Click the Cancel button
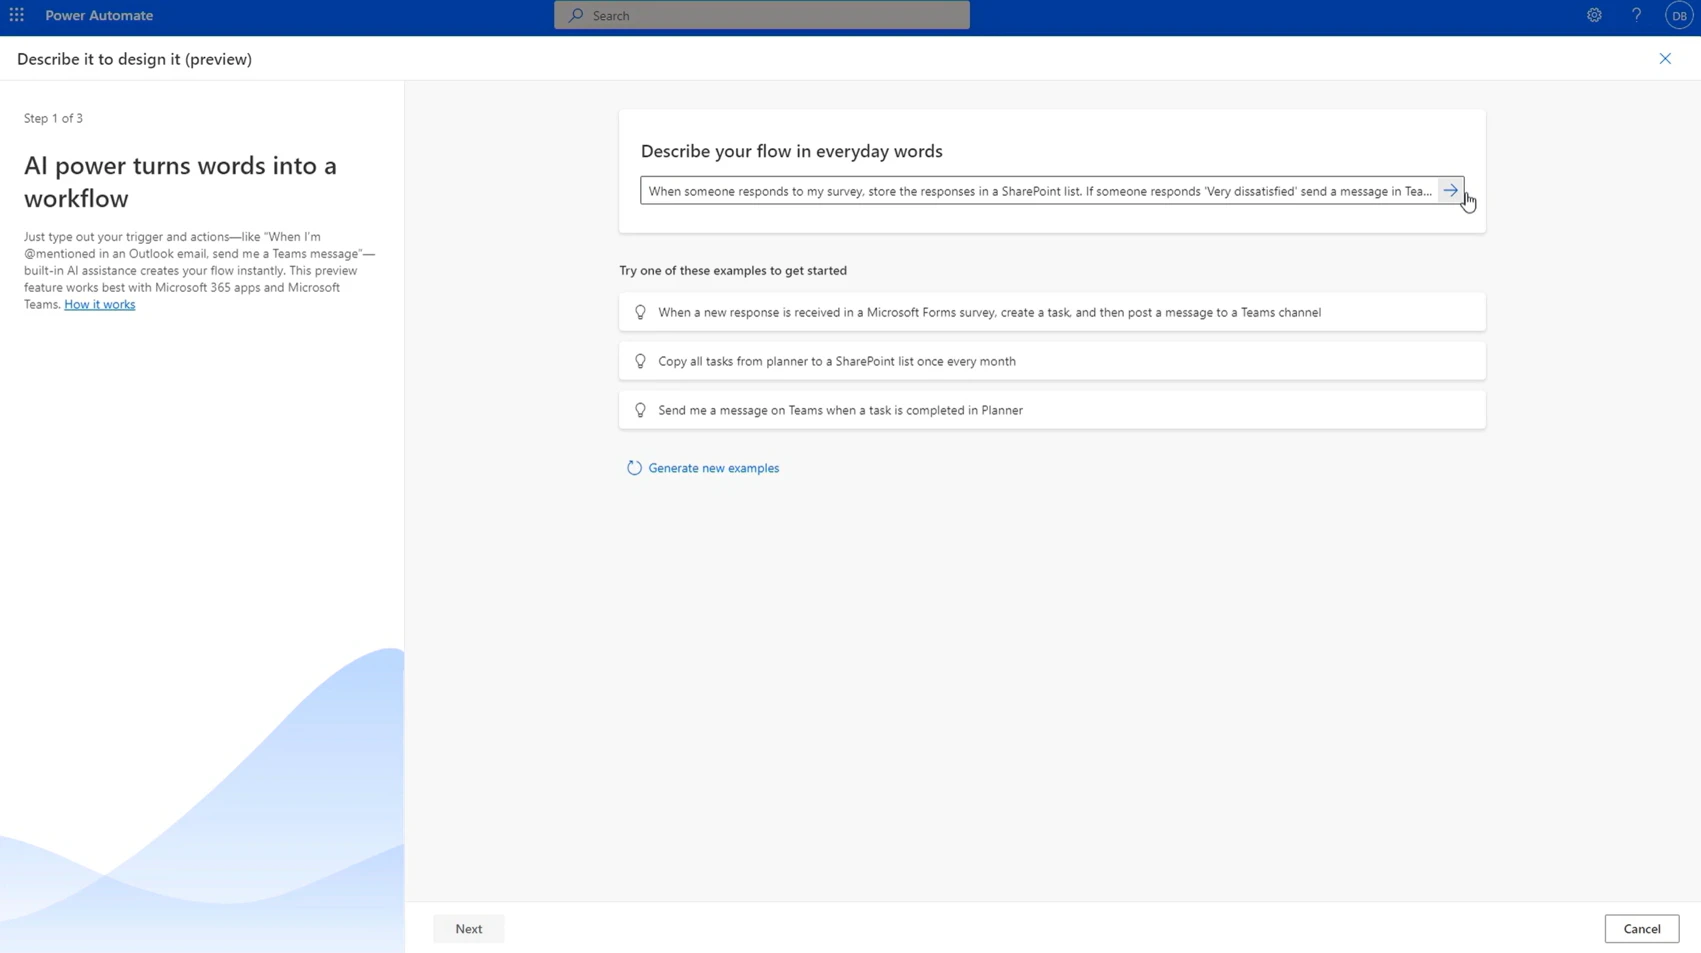The image size is (1701, 953). (1642, 929)
